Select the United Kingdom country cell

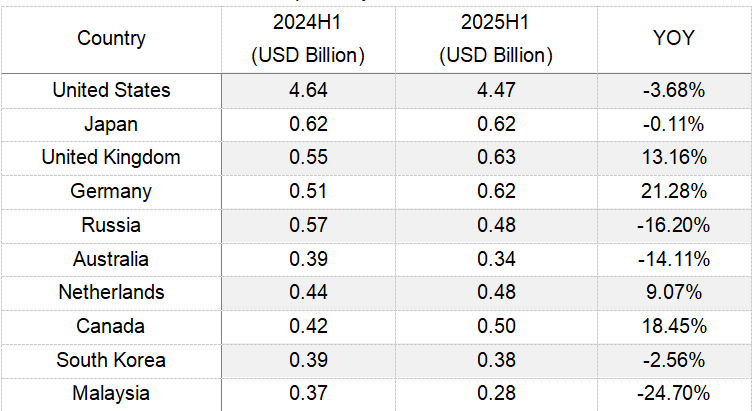(x=111, y=158)
